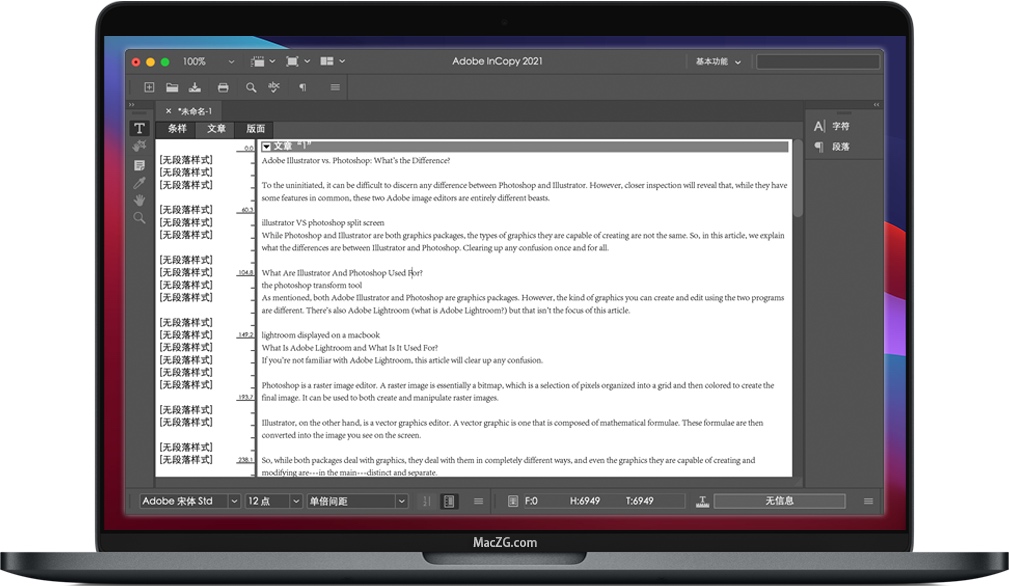Click the line 'illustrator VS photoshop split screen'
This screenshot has height=586, width=1009.
(x=322, y=223)
